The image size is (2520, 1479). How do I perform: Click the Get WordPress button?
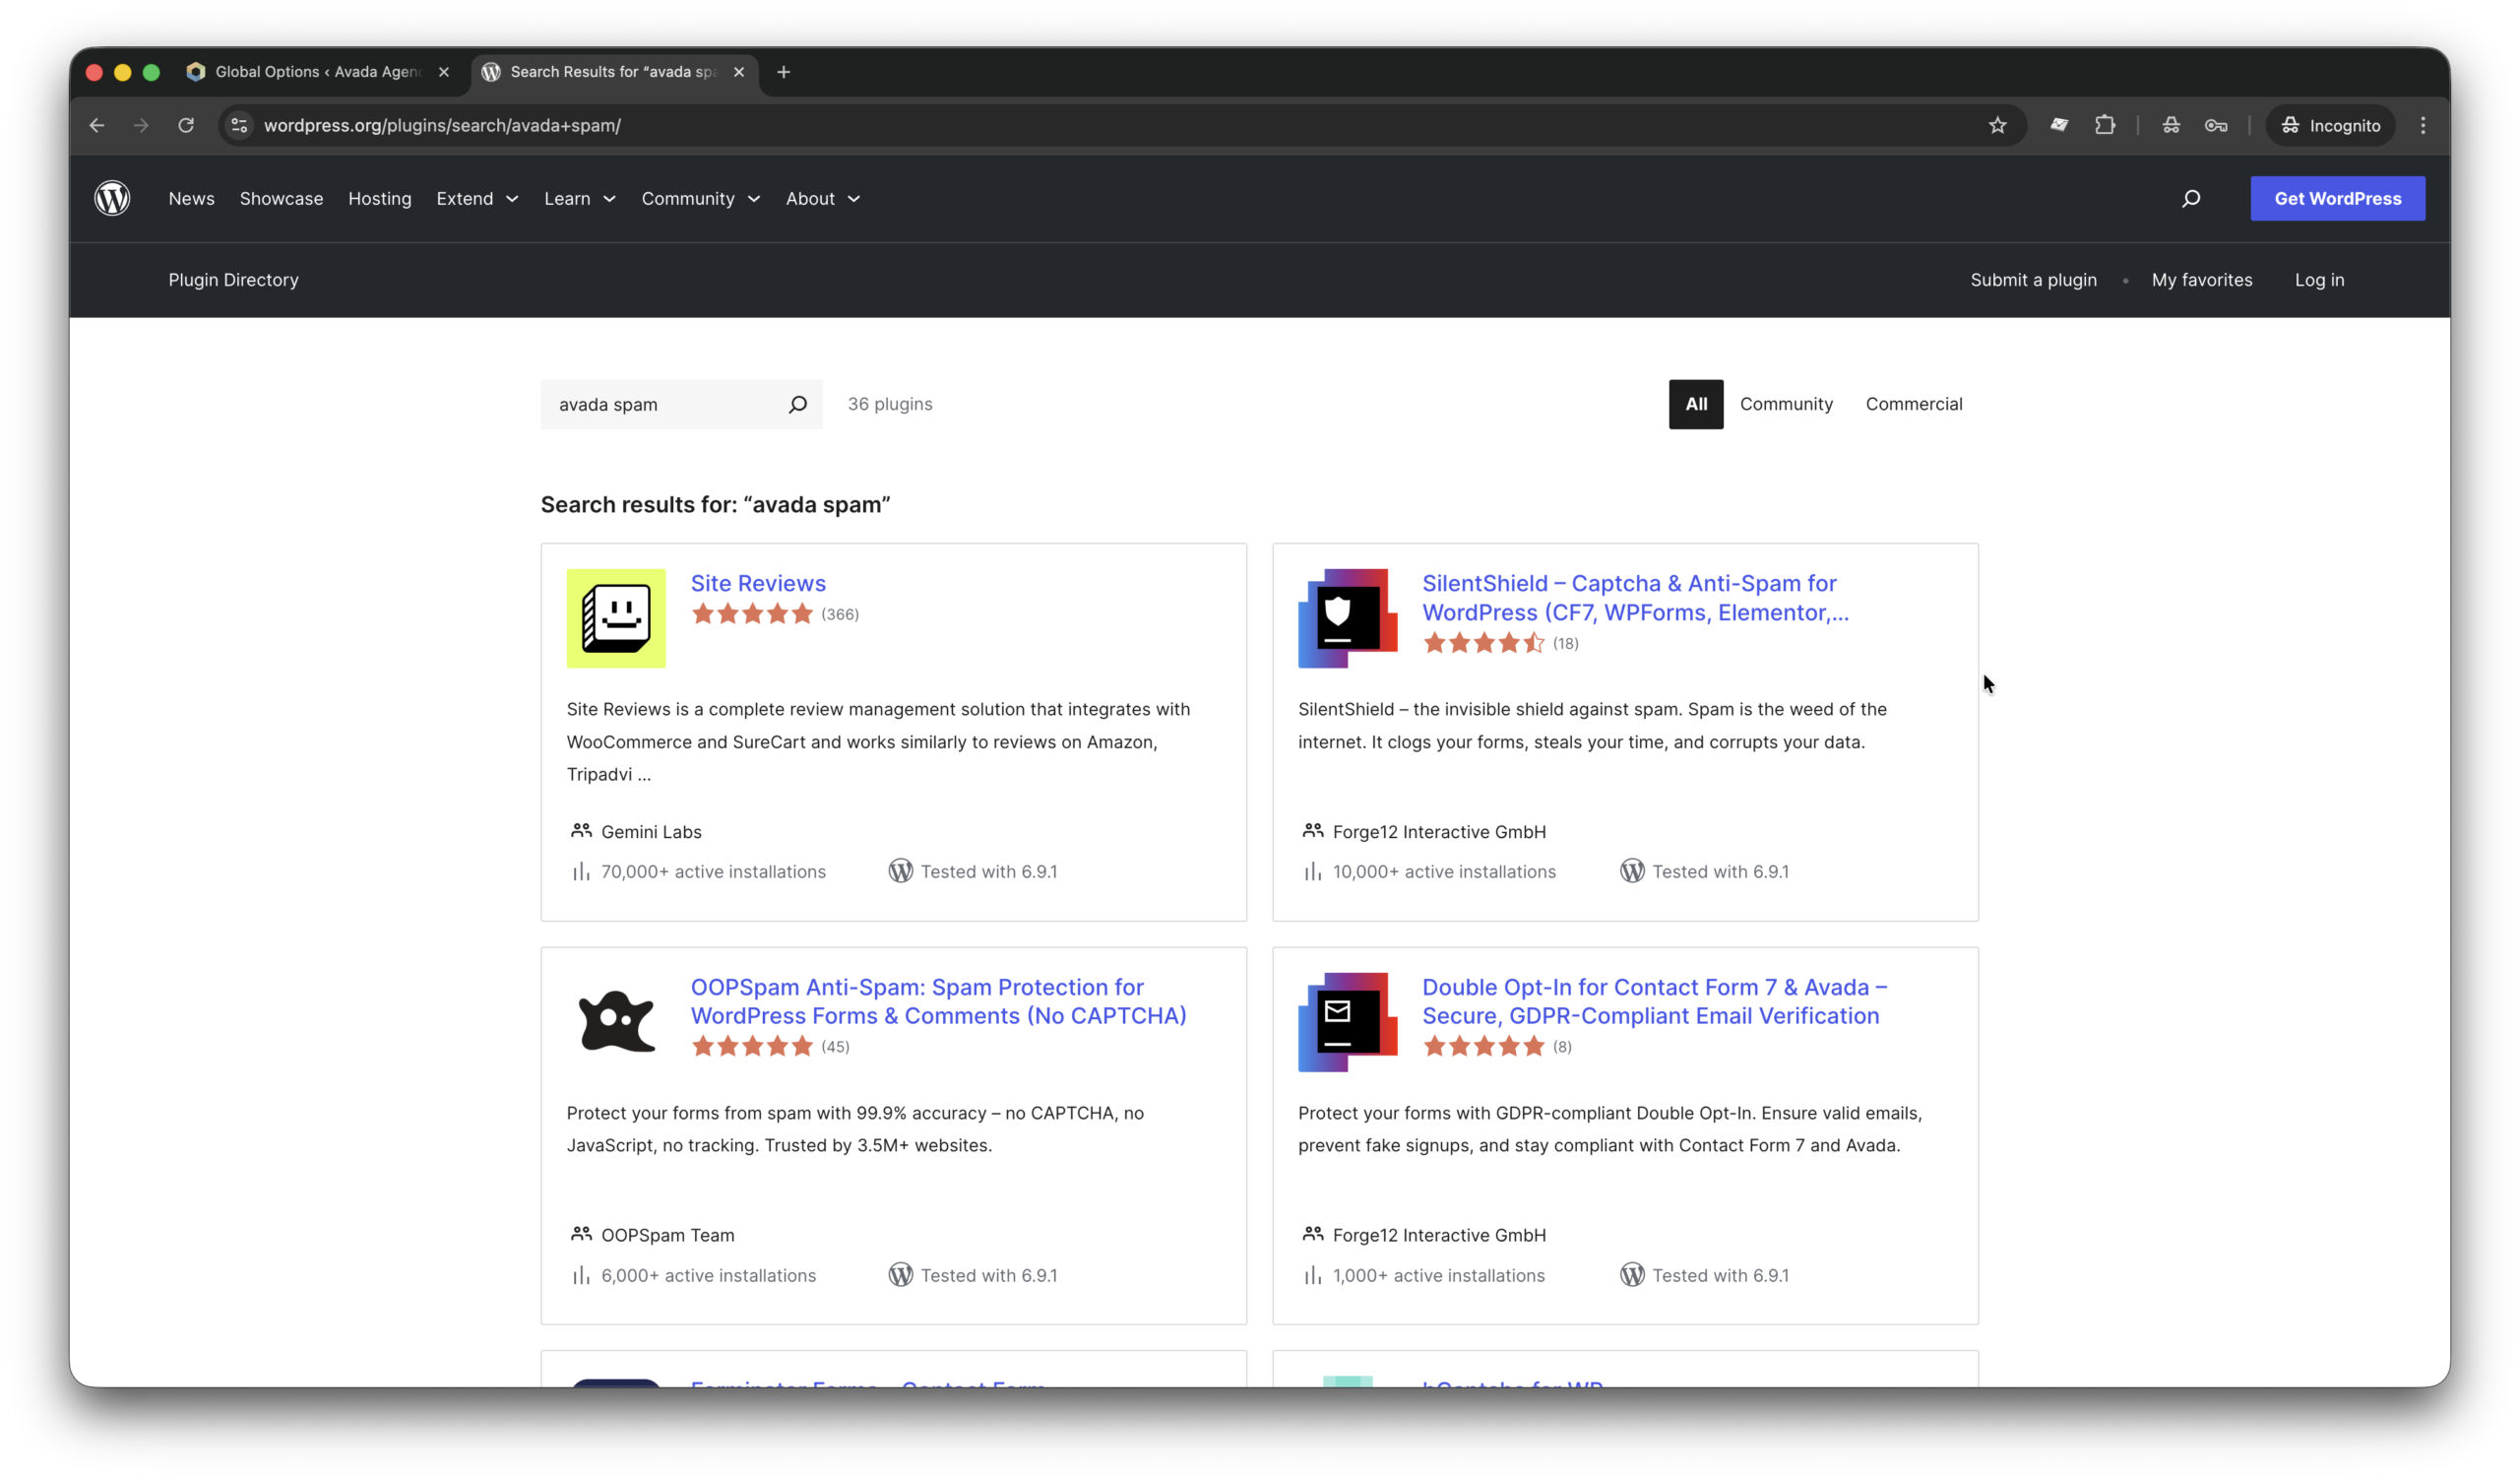2336,198
